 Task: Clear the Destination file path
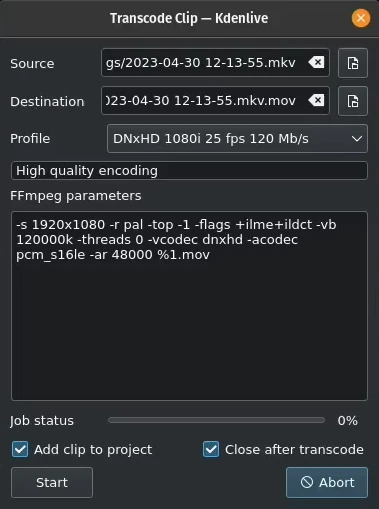316,100
